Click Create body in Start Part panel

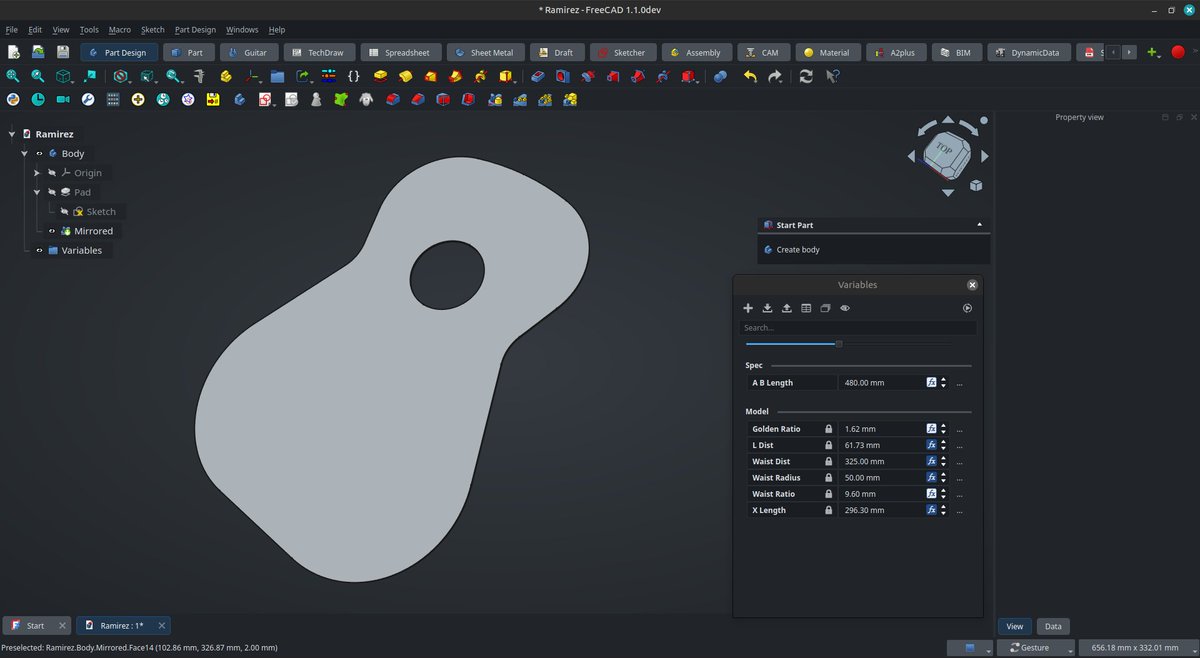tap(798, 249)
